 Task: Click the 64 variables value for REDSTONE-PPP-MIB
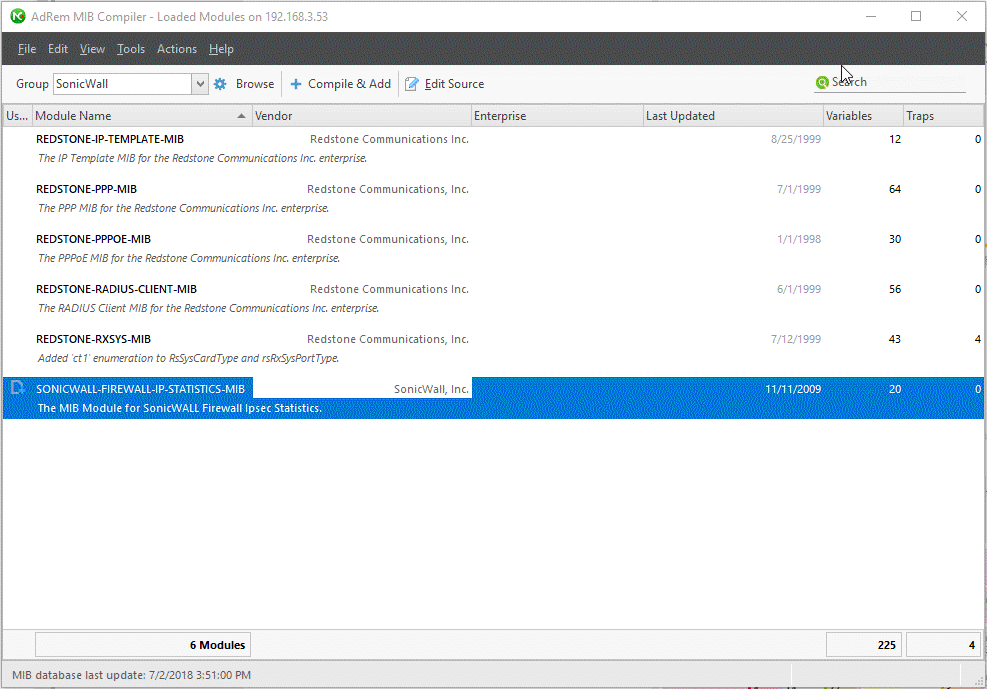point(894,189)
